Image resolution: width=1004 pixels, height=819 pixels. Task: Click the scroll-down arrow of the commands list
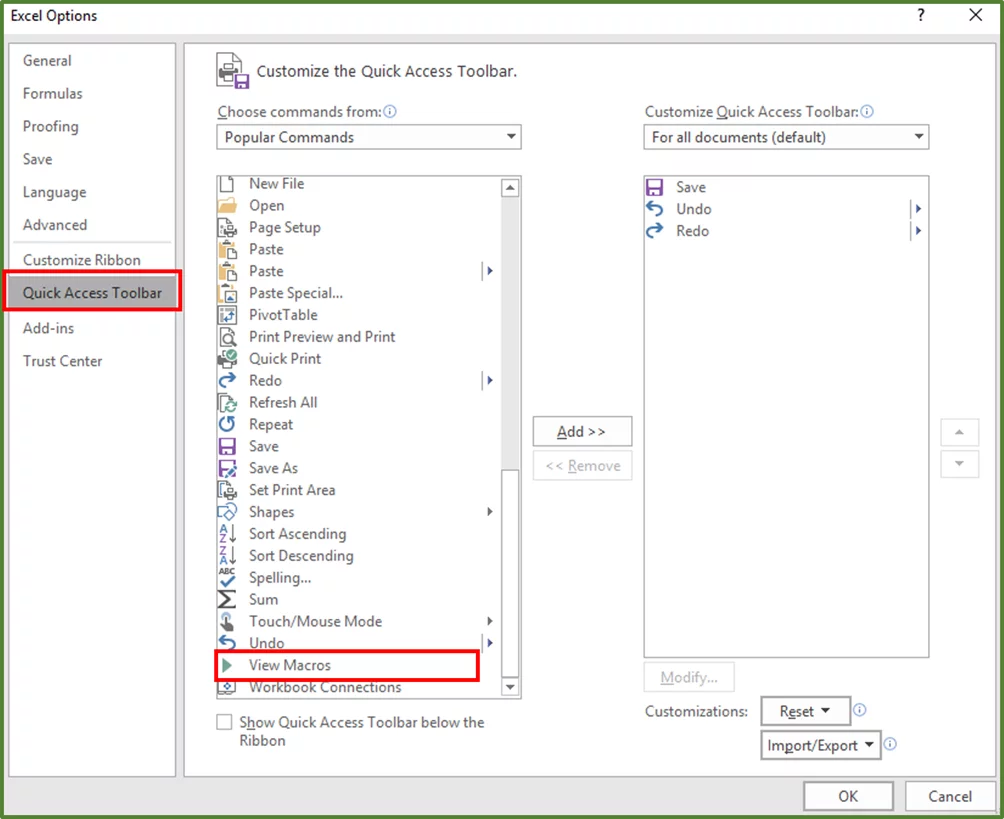tap(510, 687)
